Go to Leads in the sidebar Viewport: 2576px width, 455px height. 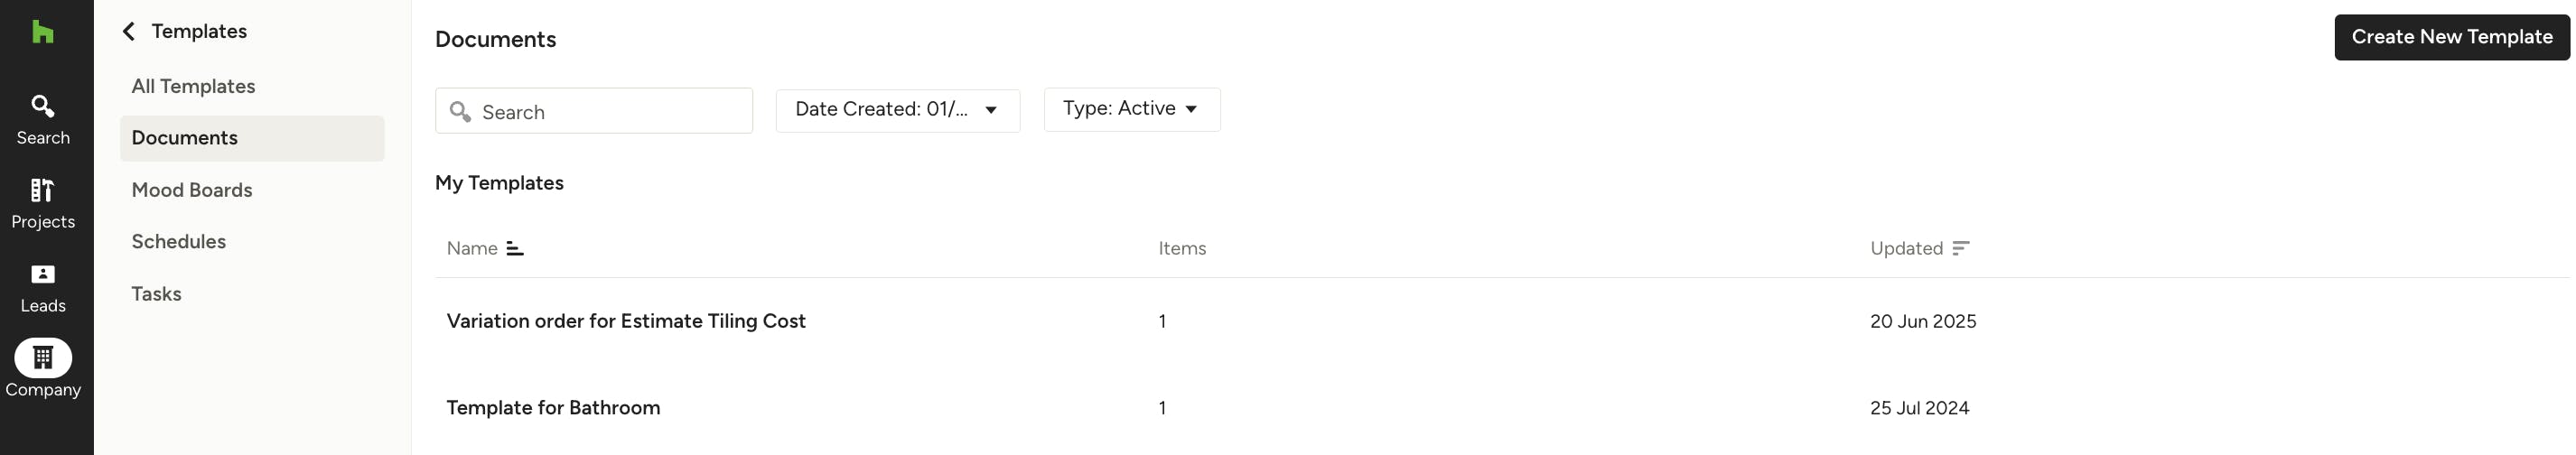coord(43,287)
